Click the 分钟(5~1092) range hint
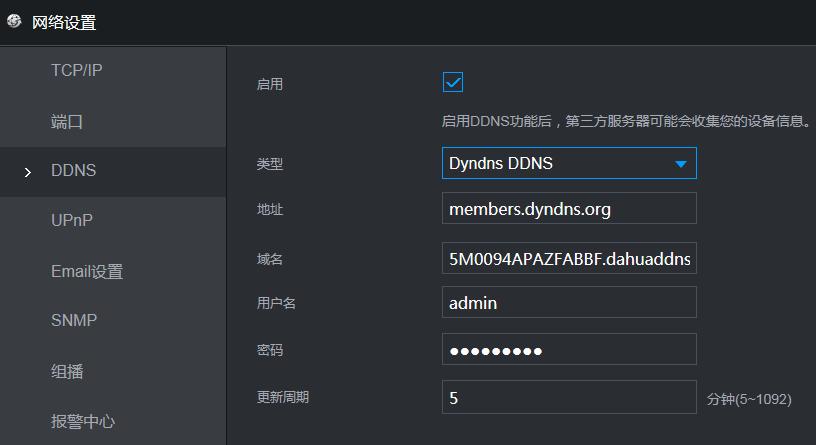816x445 pixels. tap(749, 399)
